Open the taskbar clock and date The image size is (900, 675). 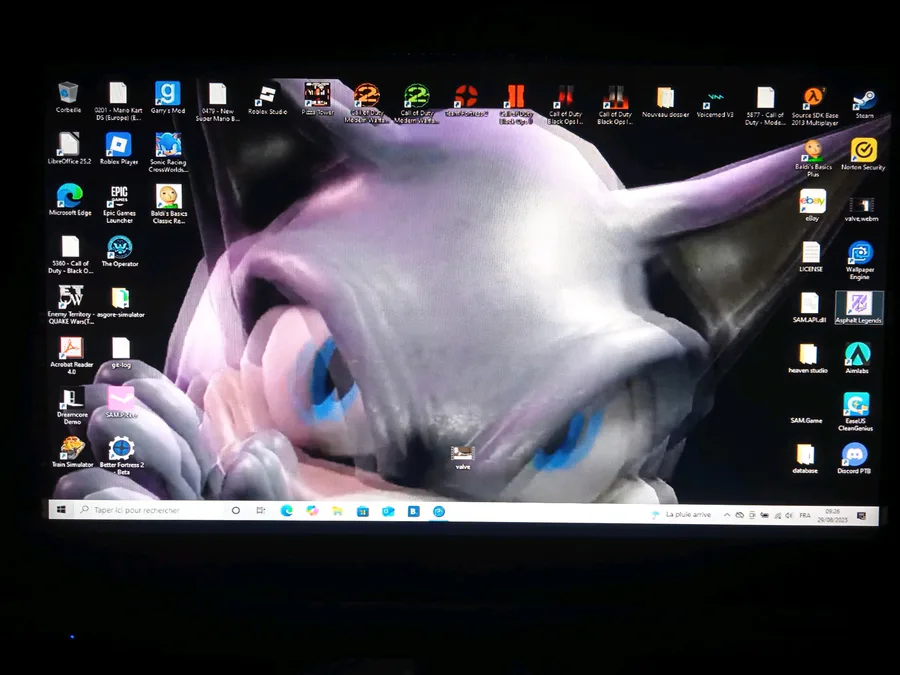coord(832,515)
